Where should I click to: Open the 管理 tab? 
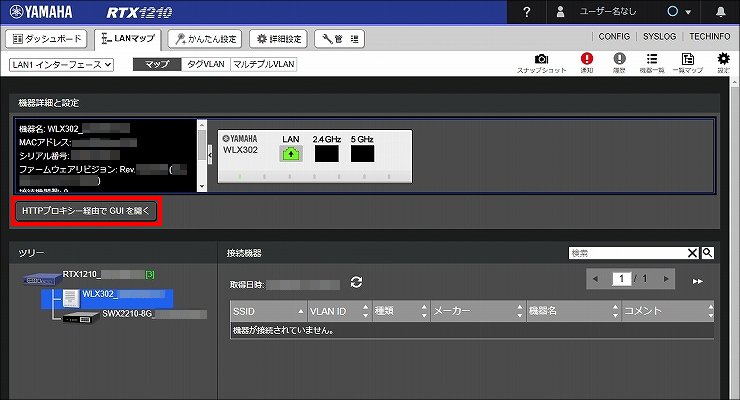coord(339,39)
